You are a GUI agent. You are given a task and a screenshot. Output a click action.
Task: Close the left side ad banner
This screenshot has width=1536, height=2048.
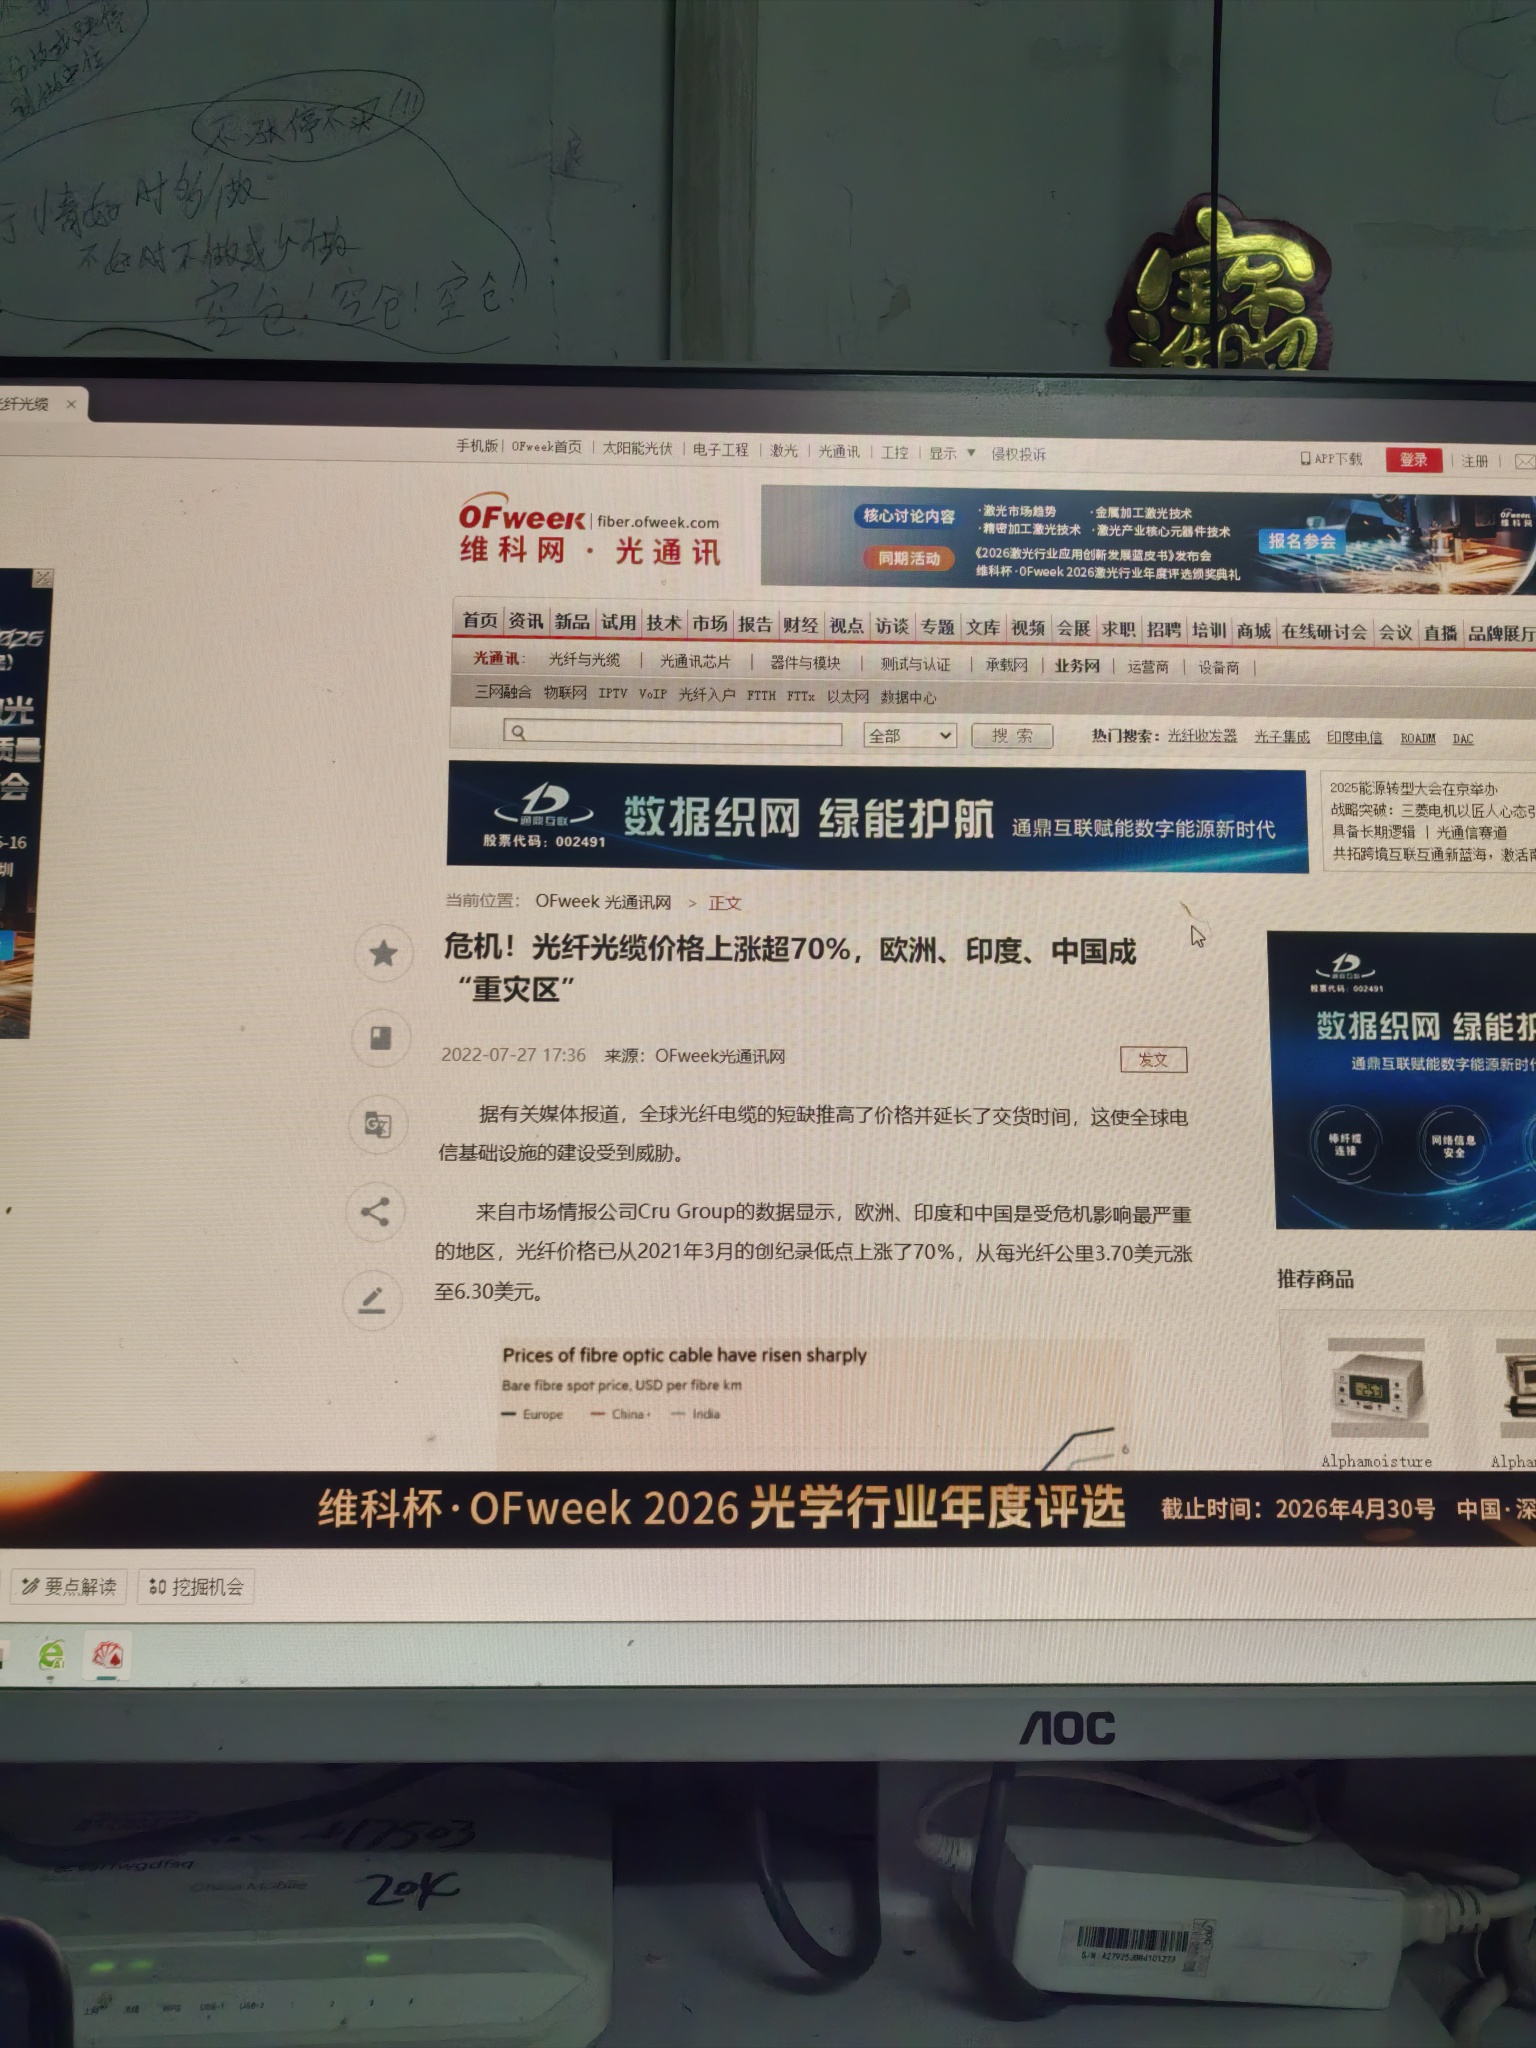pos(43,577)
